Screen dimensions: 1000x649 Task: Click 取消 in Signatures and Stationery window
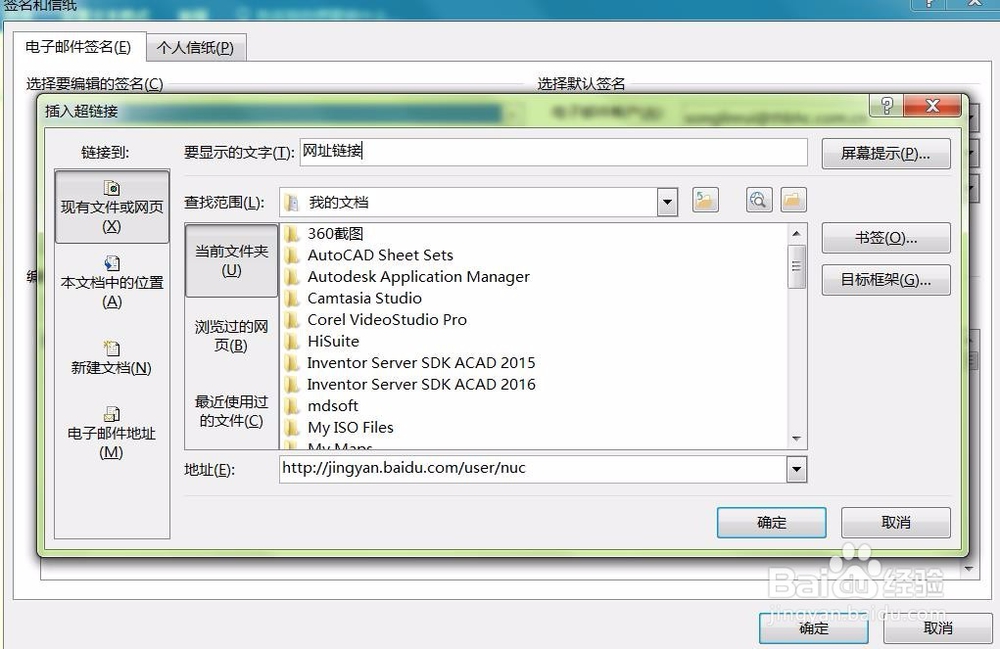click(938, 628)
